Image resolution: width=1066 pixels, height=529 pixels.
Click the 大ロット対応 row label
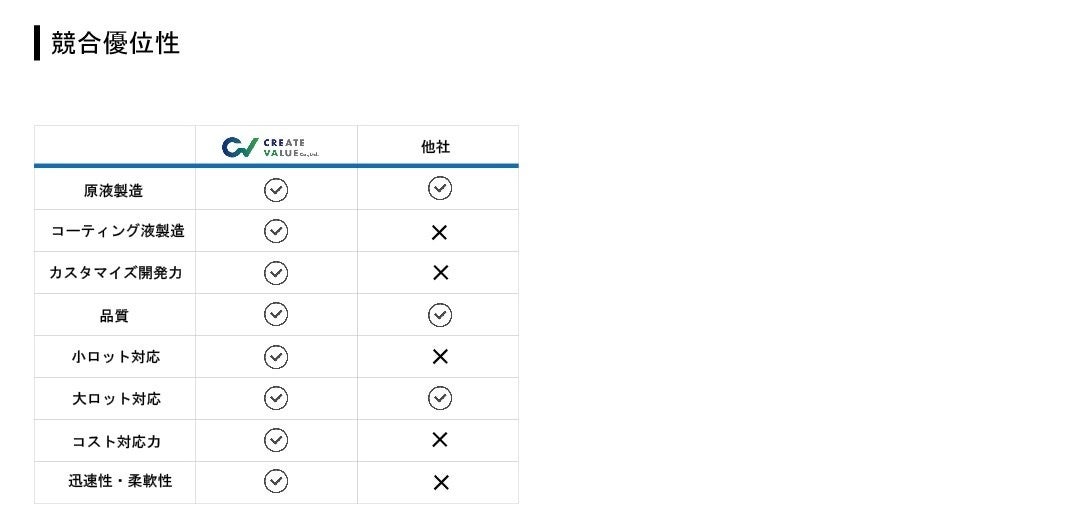pyautogui.click(x=116, y=399)
